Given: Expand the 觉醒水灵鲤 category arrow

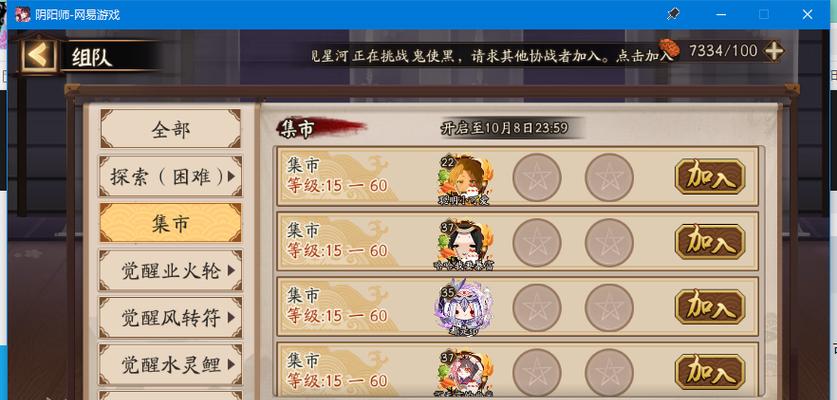Looking at the screenshot, I should pos(231,364).
